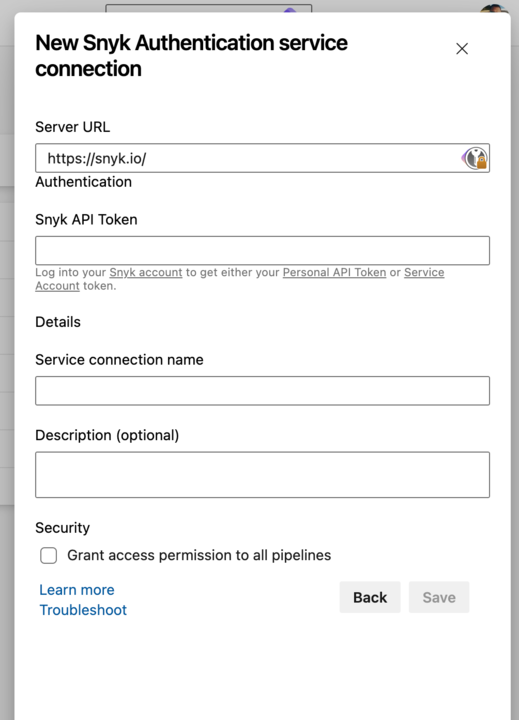The width and height of the screenshot is (519, 720).
Task: Open the Troubleshoot link
Action: pos(83,610)
